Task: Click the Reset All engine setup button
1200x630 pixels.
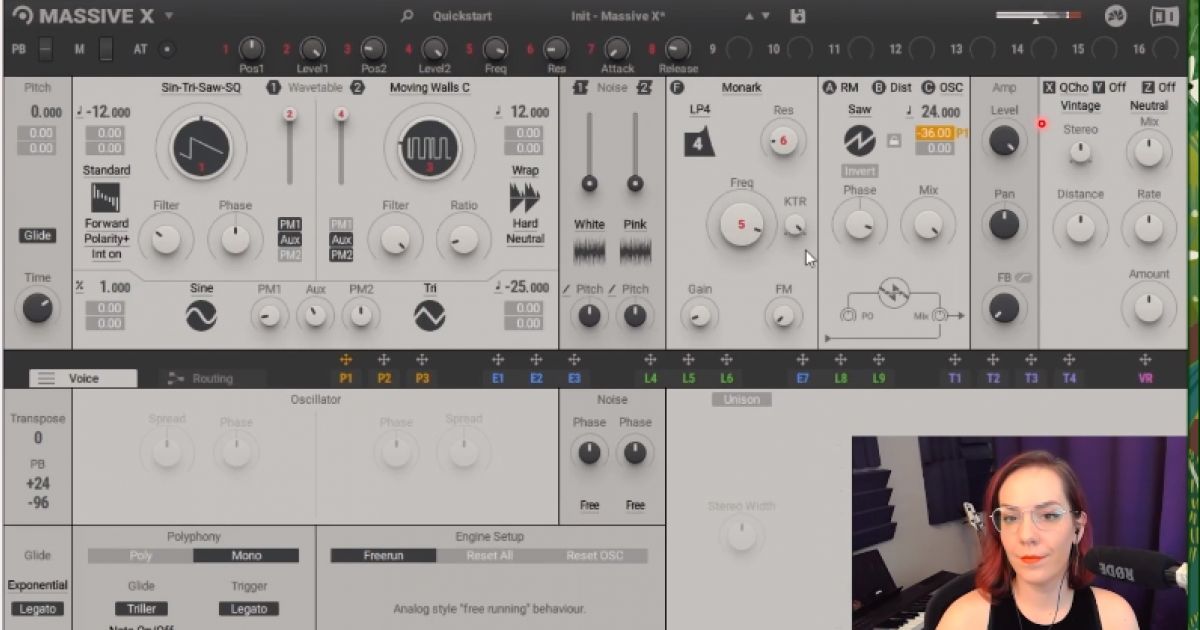Action: tap(489, 556)
